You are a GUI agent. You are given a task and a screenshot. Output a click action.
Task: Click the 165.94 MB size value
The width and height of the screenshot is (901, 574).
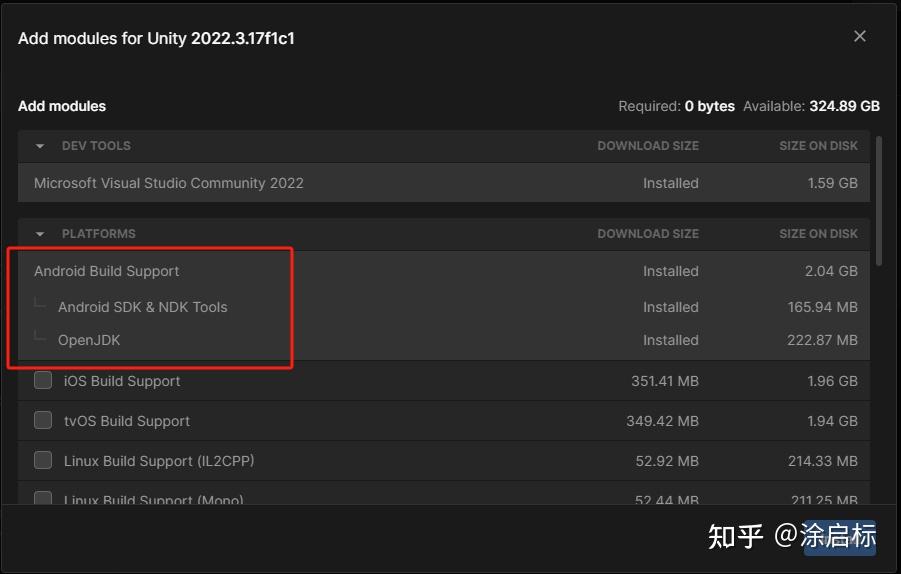[x=822, y=307]
